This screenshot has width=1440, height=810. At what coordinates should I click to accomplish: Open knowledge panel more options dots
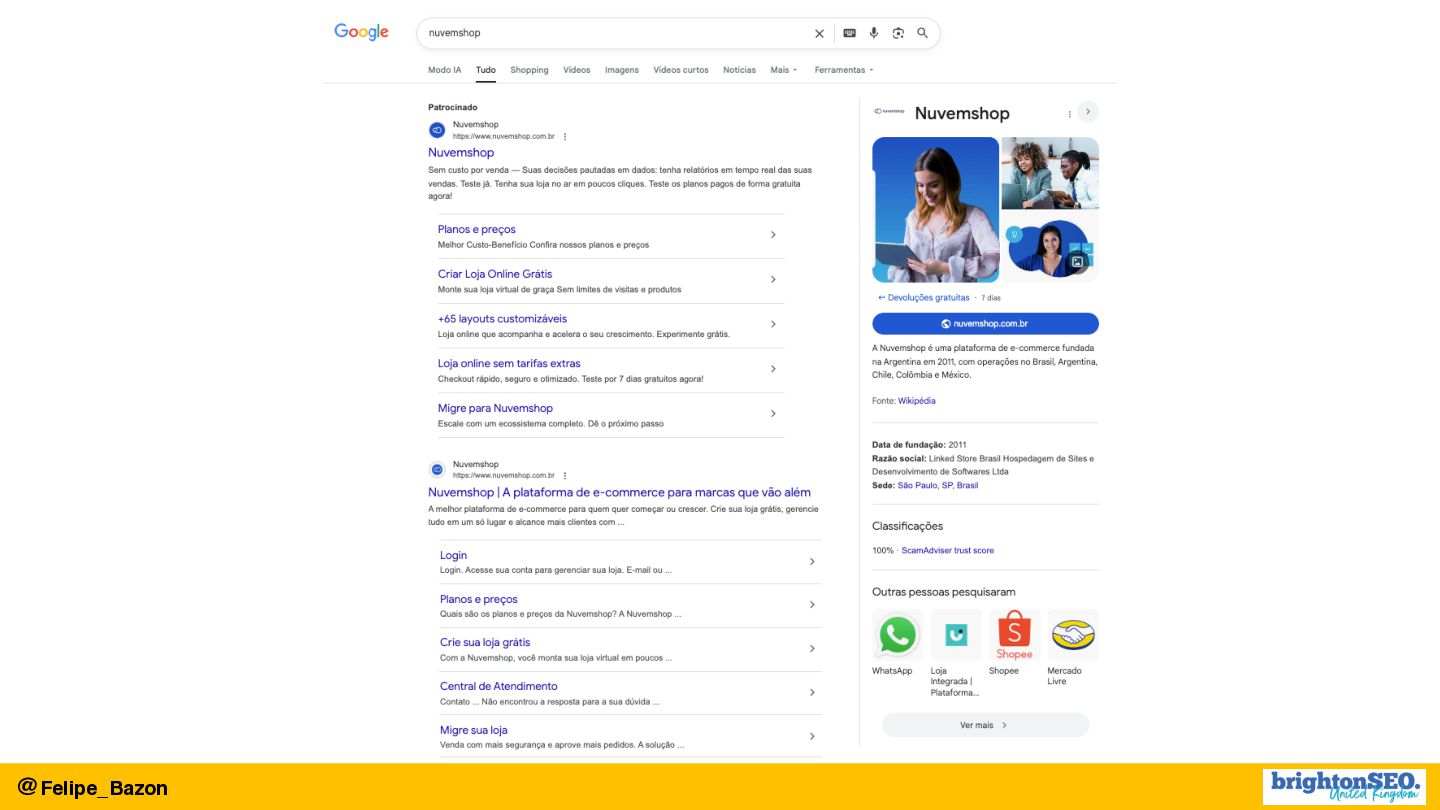(x=1069, y=114)
